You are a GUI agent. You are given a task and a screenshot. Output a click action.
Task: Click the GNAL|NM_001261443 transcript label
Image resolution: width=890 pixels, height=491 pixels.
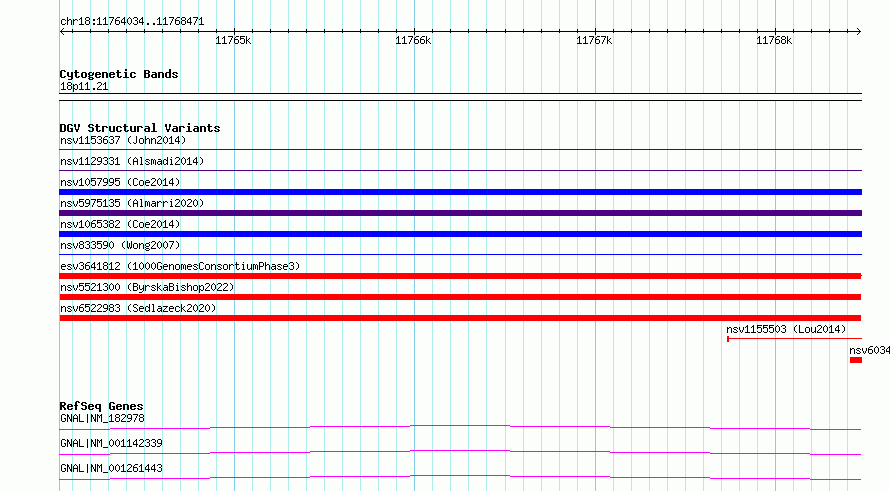click(x=111, y=468)
